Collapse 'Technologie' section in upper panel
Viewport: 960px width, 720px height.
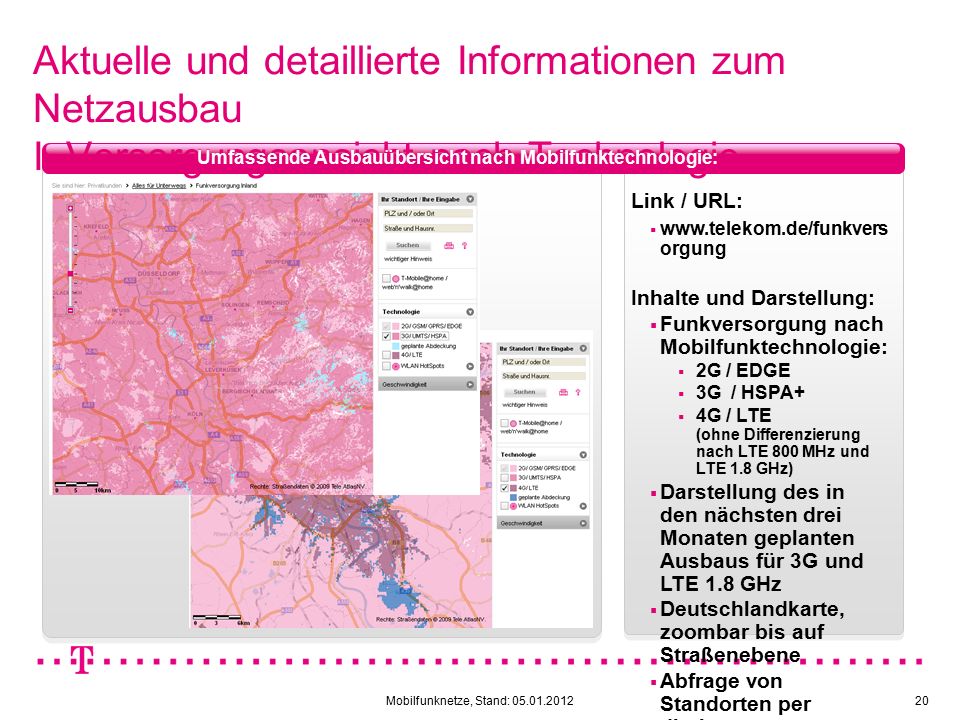tap(470, 312)
